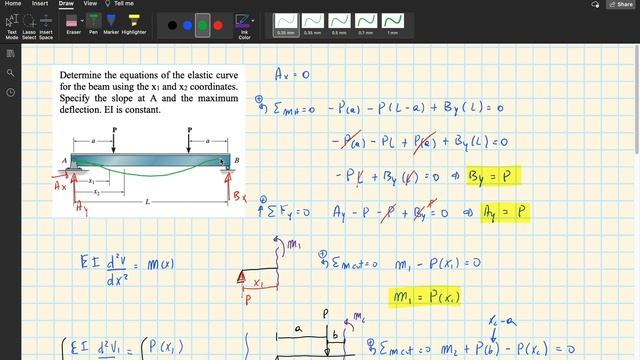Click the Tell me search box
This screenshot has width=640, height=360.
click(x=120, y=3)
